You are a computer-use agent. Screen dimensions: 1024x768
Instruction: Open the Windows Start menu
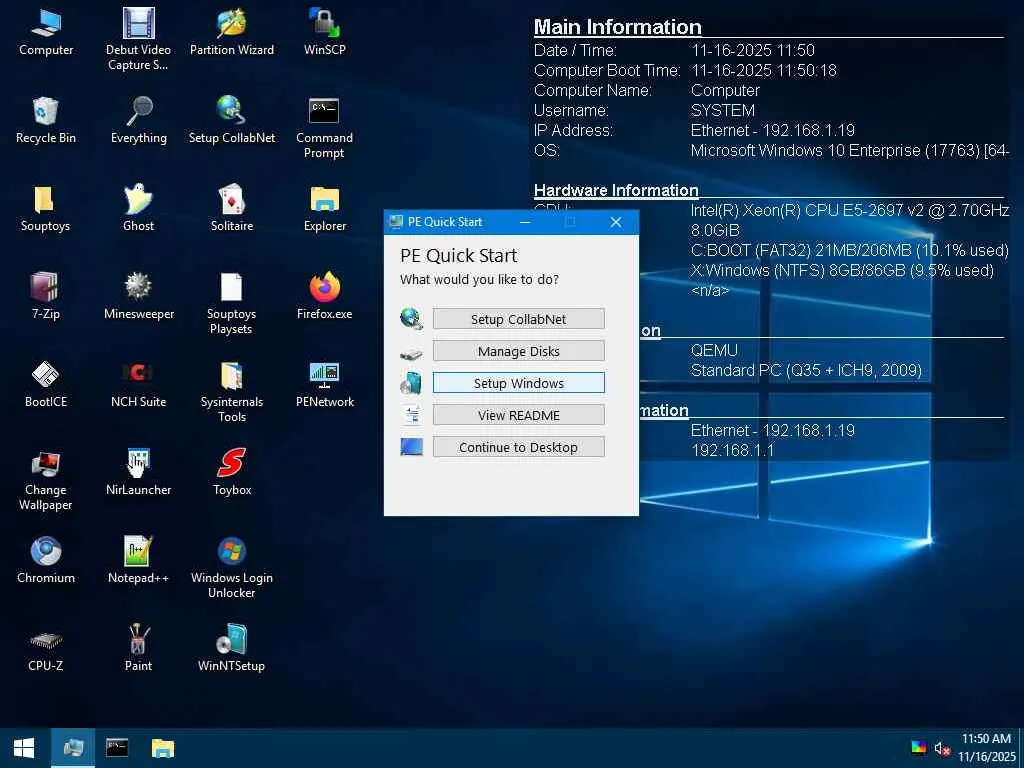coord(24,748)
